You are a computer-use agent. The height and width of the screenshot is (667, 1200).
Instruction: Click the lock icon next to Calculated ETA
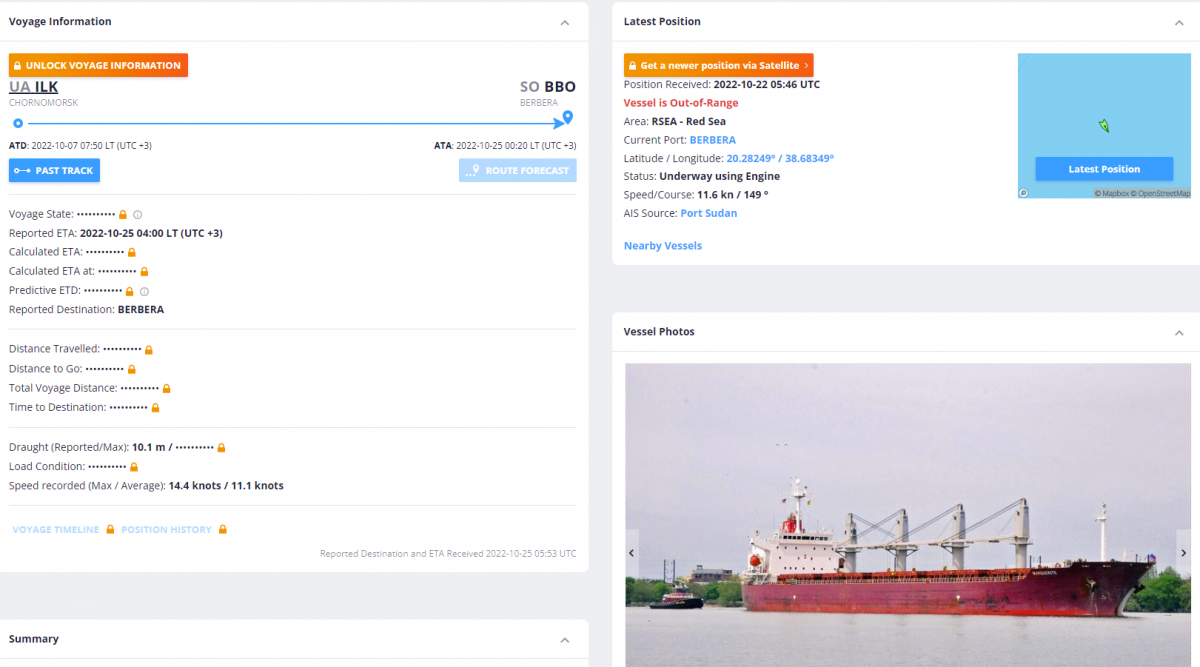coord(131,252)
